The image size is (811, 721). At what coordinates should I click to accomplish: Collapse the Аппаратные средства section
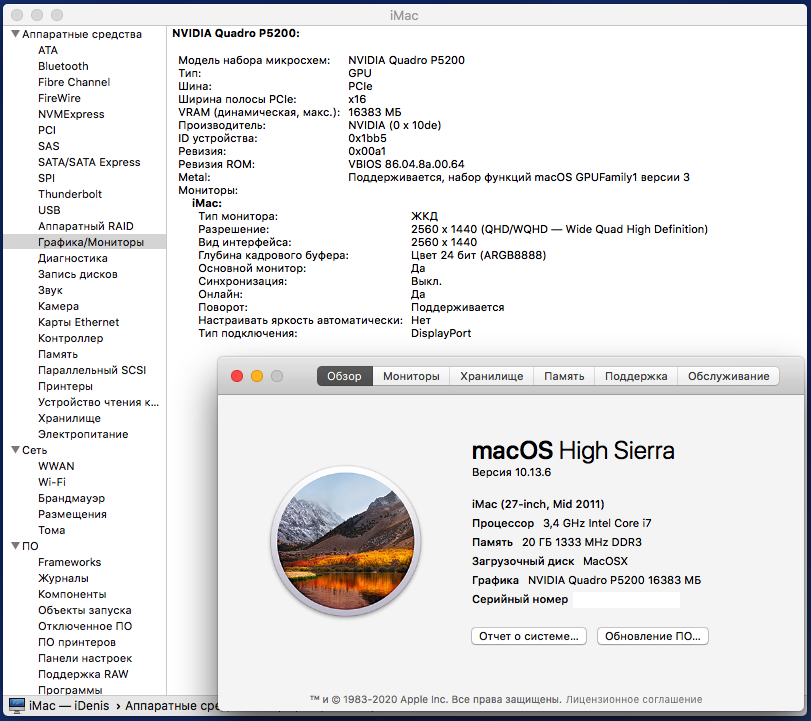coord(16,34)
